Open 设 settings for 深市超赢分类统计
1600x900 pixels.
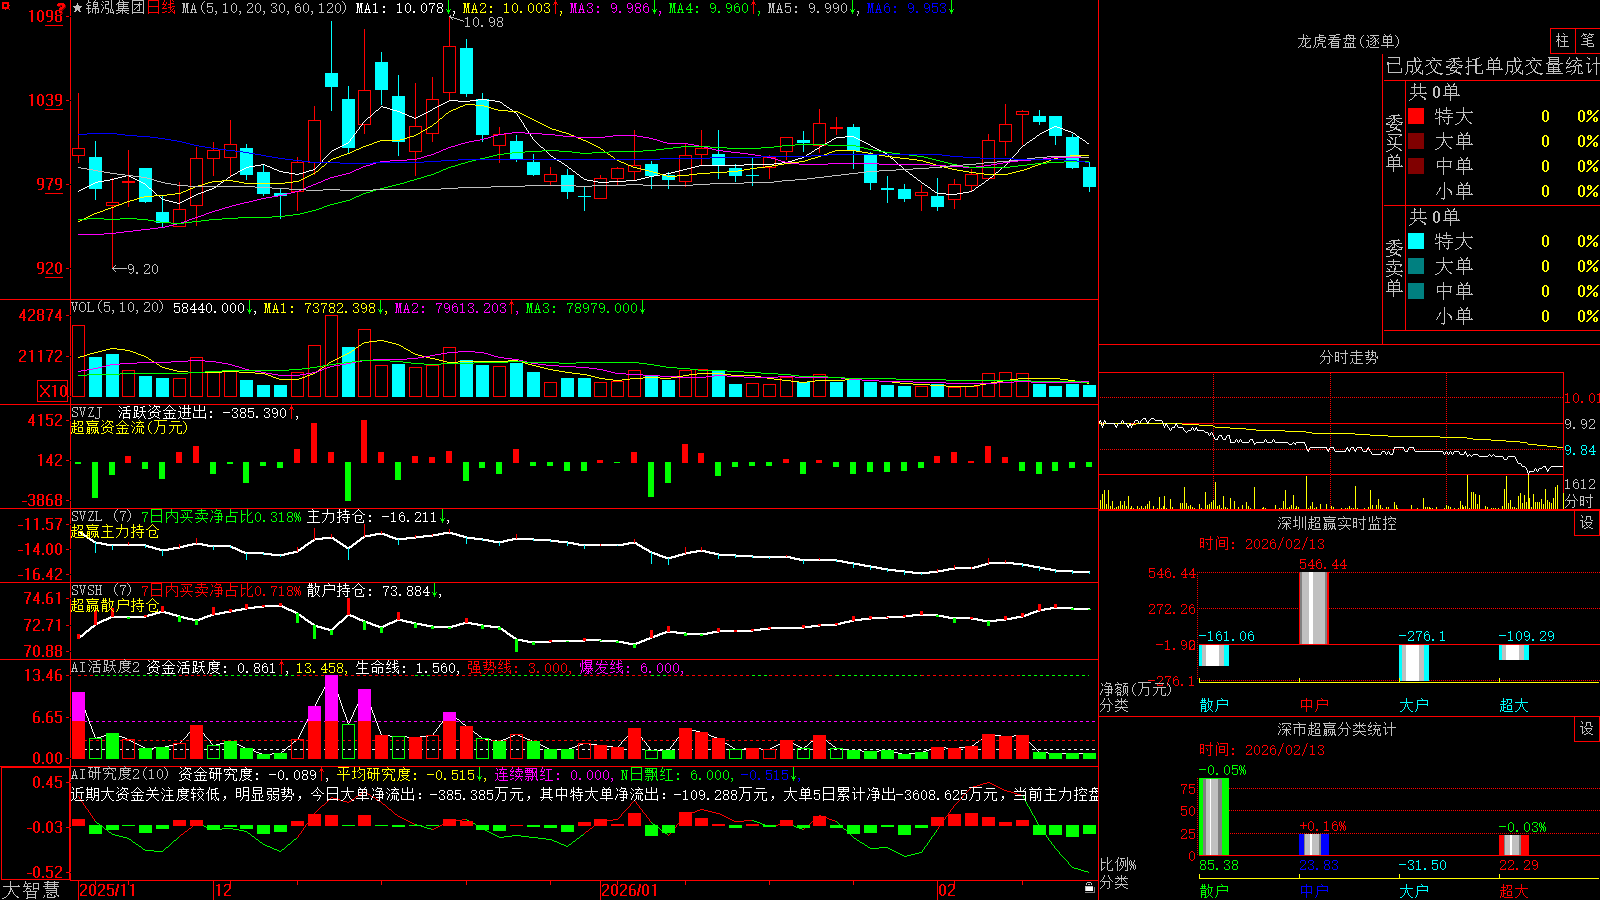pos(1587,729)
